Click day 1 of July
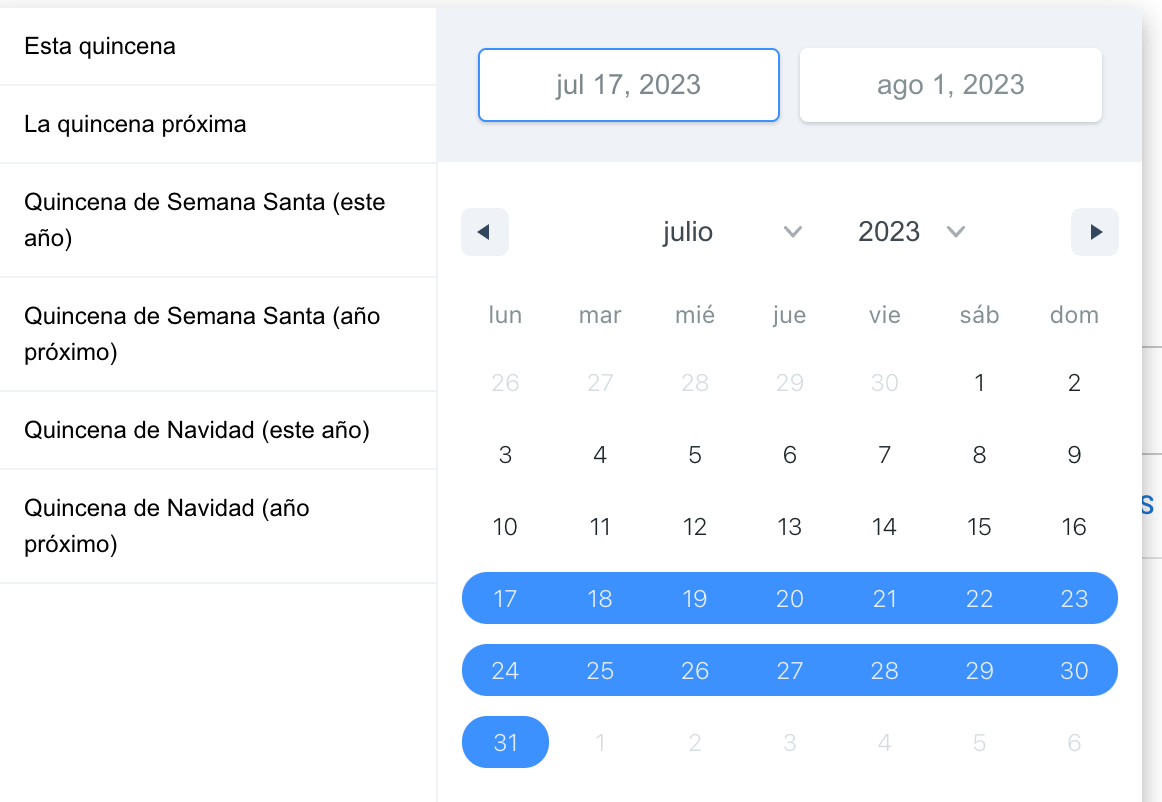 [979, 383]
